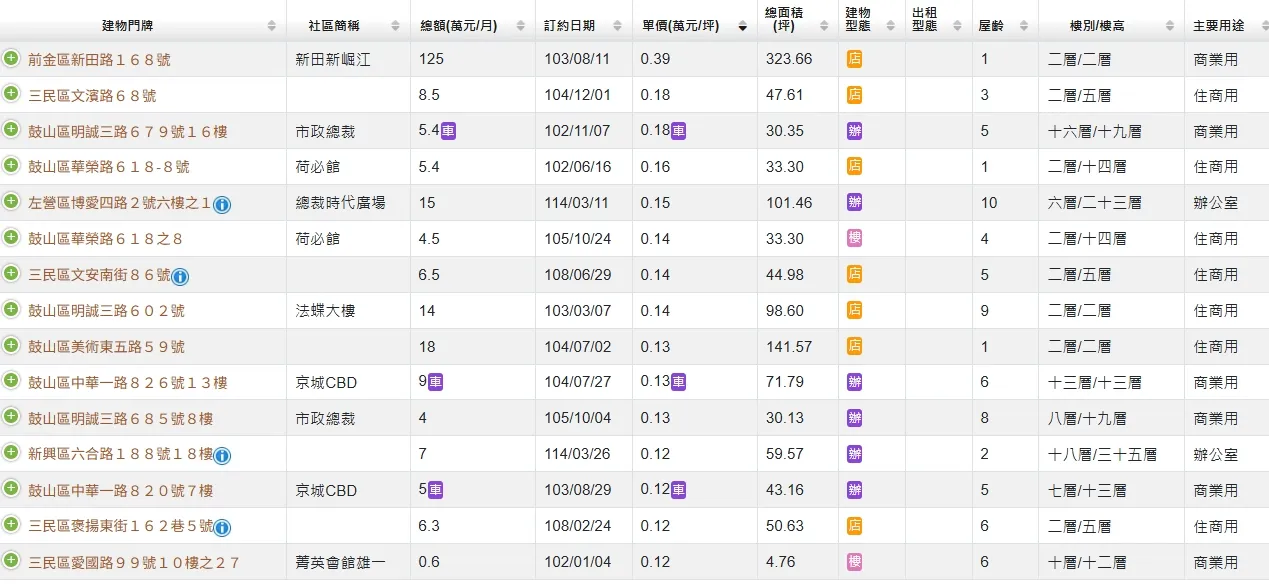
Task: Click 車 badge beside 0.13 unit price
Action: 678,382
